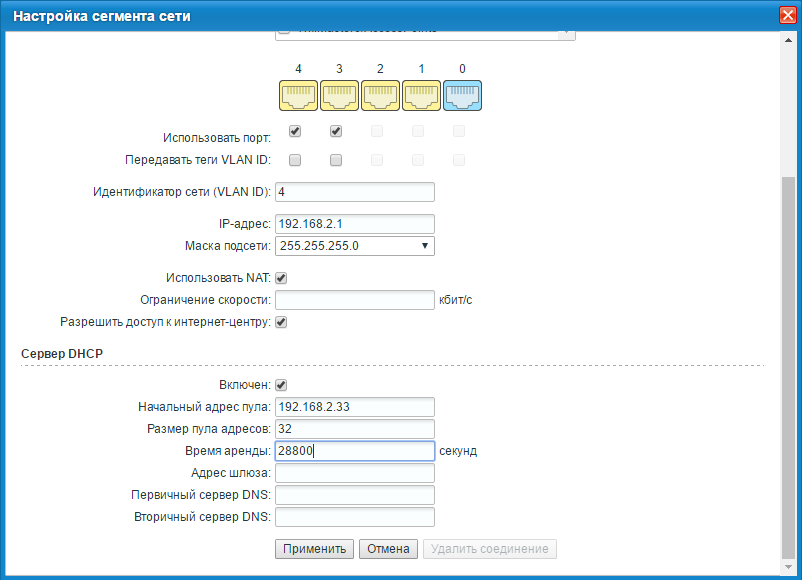The image size is (802, 580).
Task: Close the network segment settings dialog
Action: click(x=787, y=16)
